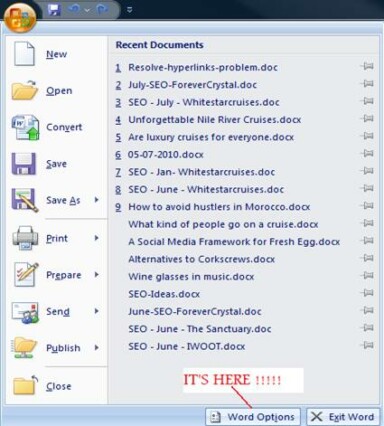Choose the New menu label
384x426 pixels.
(56, 54)
